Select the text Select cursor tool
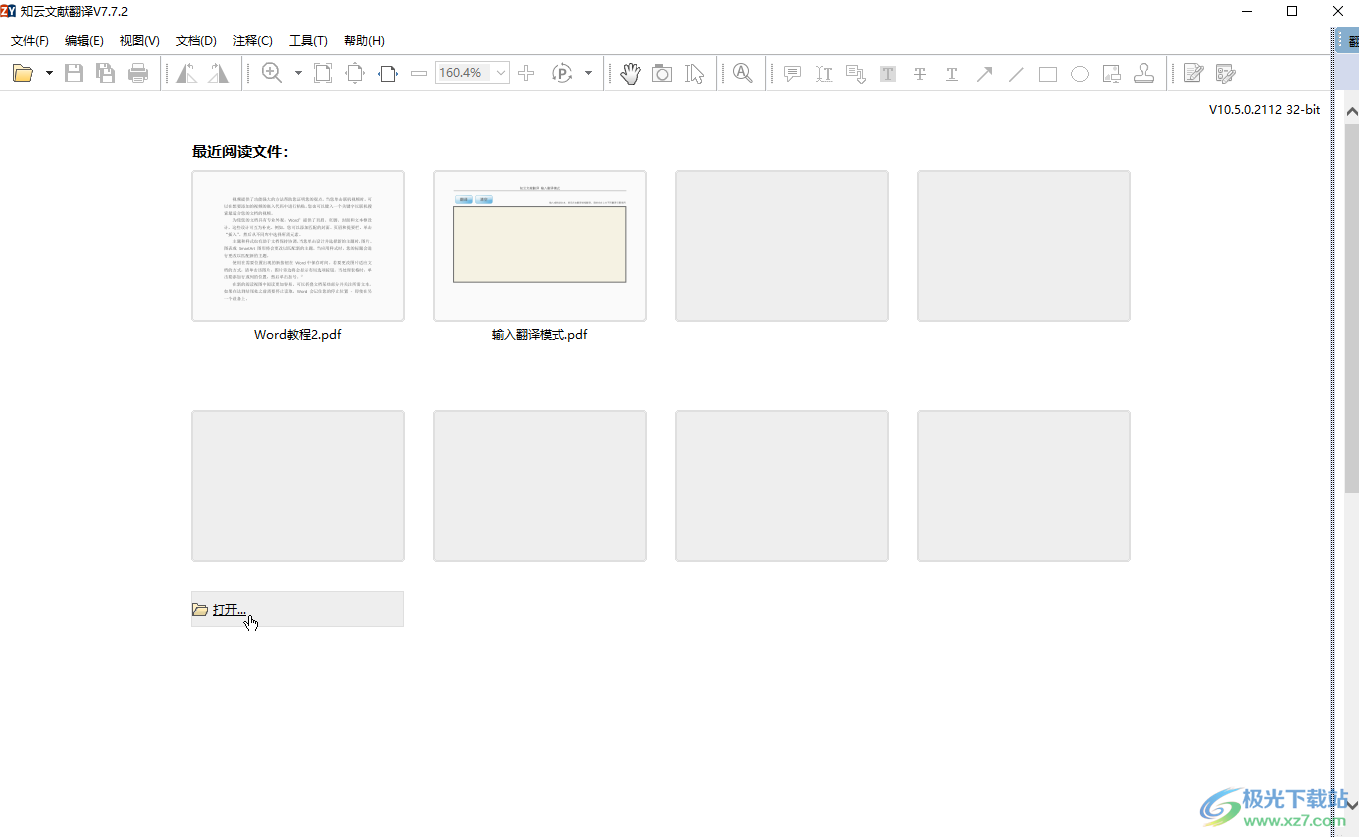 [x=694, y=73]
